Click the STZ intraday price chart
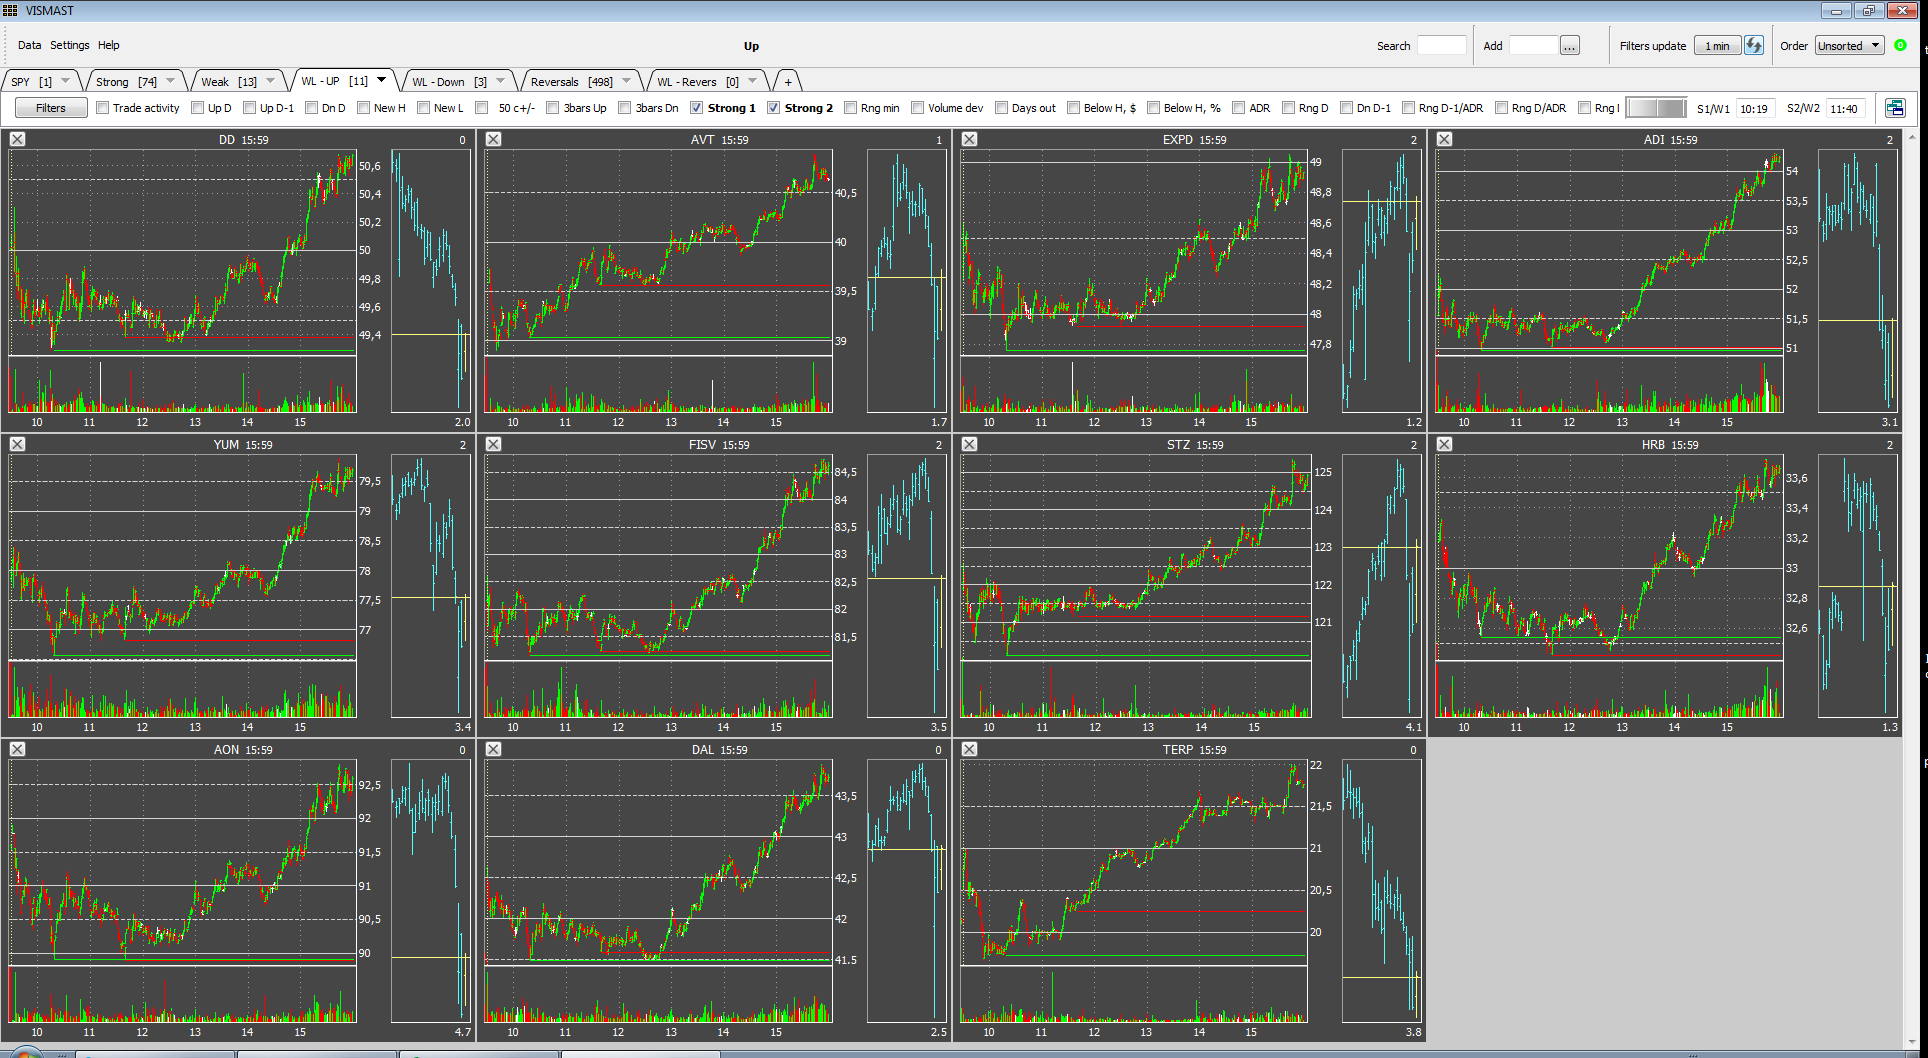Image resolution: width=1928 pixels, height=1058 pixels. click(1135, 557)
